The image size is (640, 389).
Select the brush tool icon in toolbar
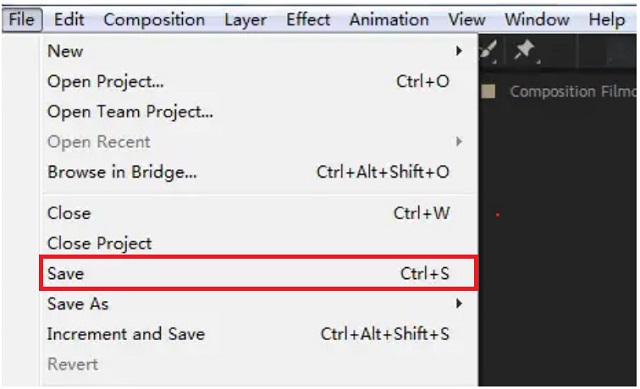489,51
